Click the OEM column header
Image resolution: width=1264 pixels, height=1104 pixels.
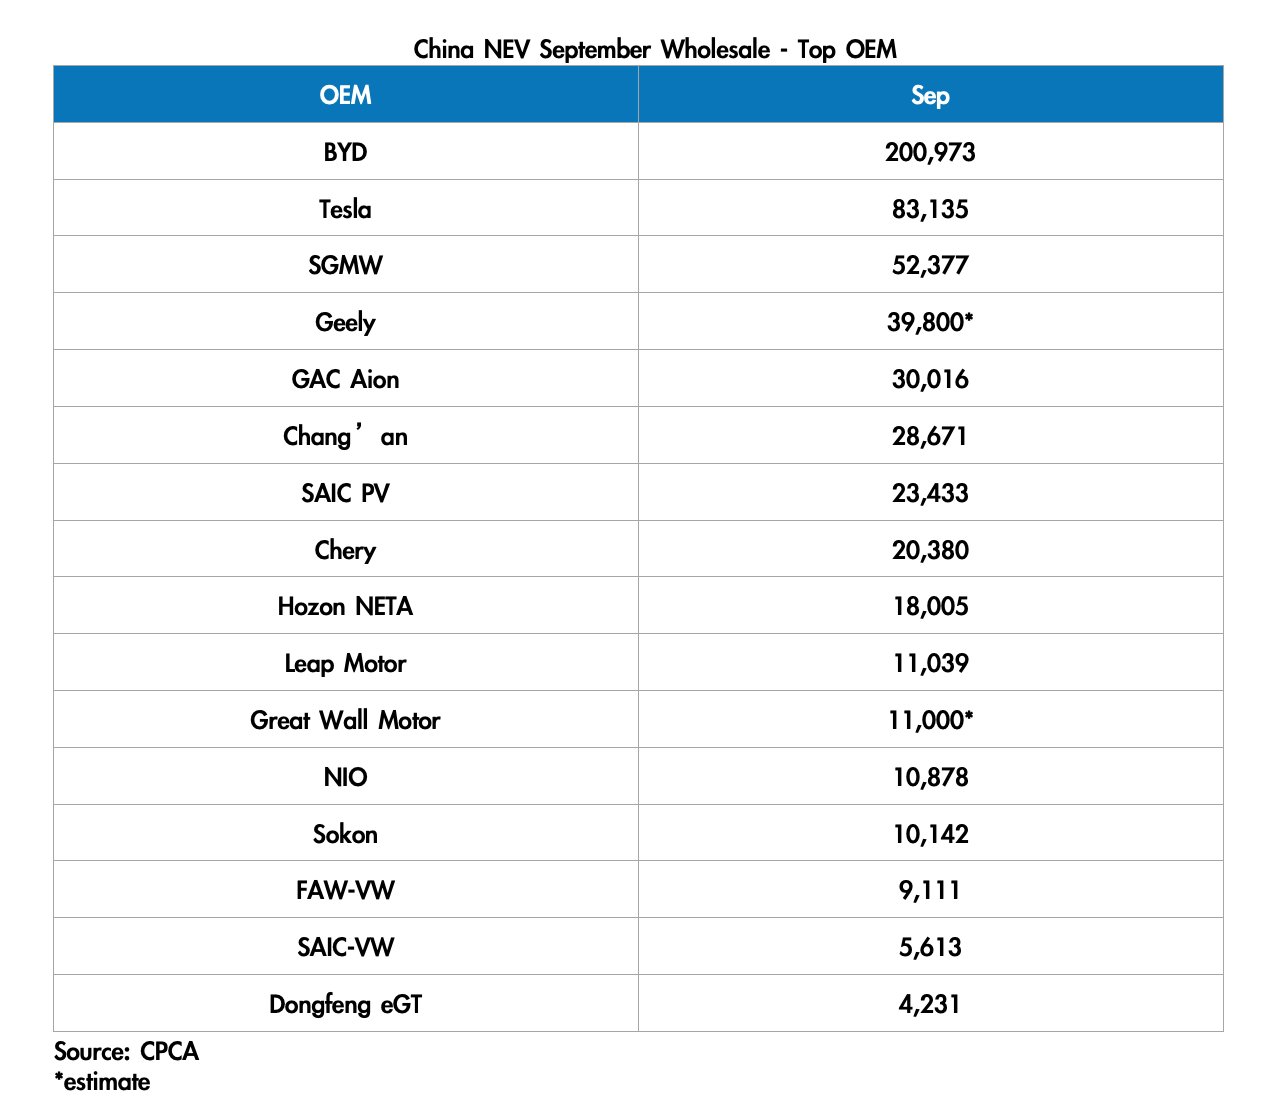pyautogui.click(x=345, y=95)
